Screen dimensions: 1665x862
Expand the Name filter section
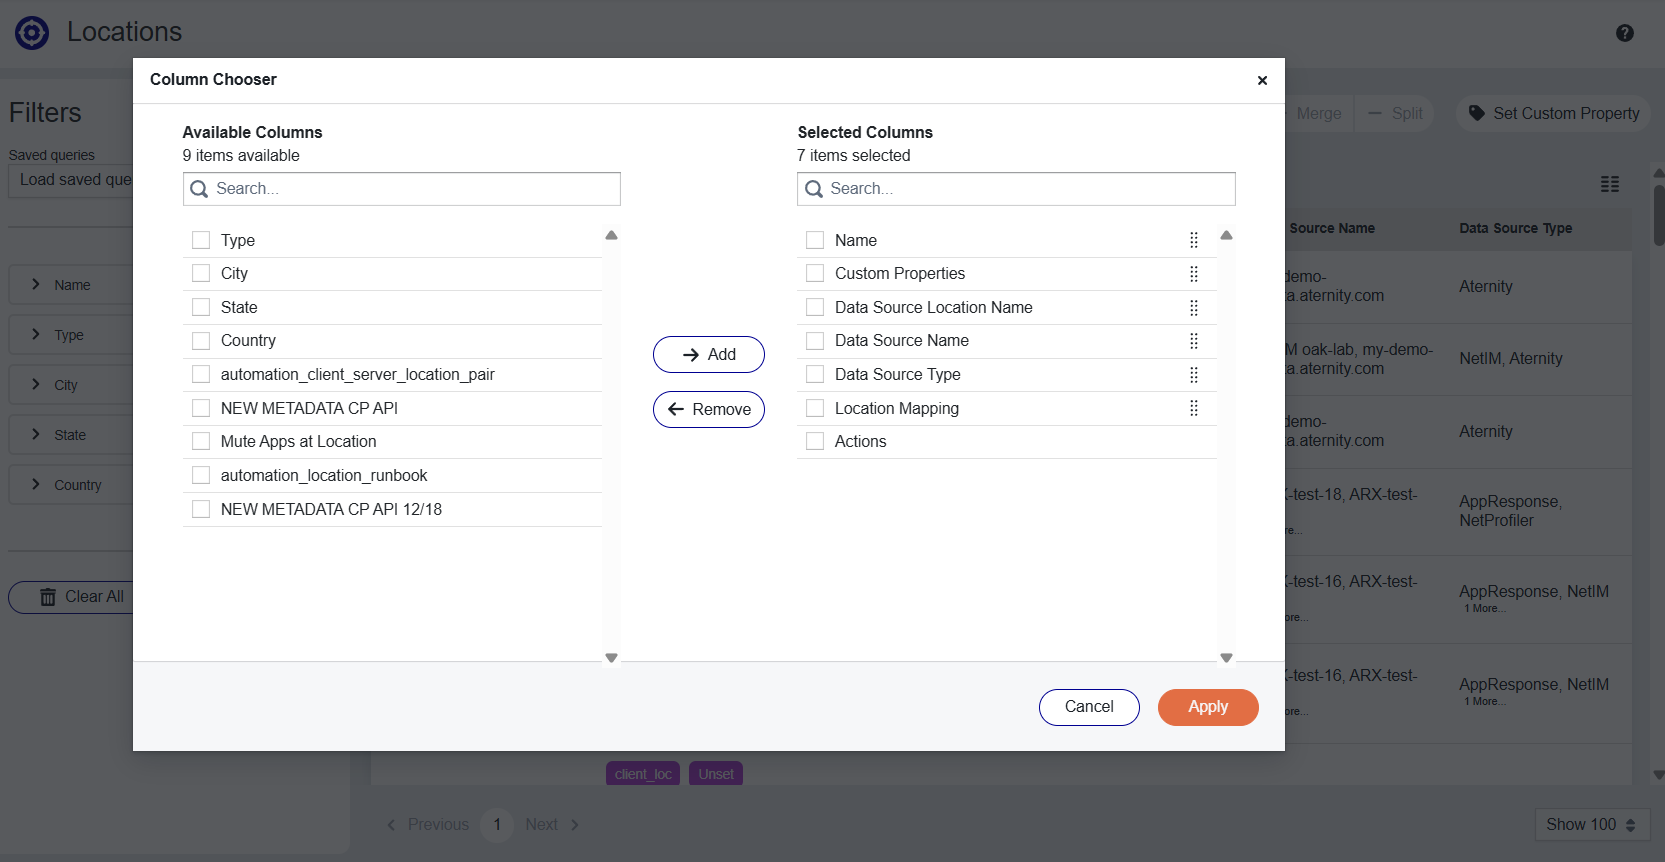point(36,285)
